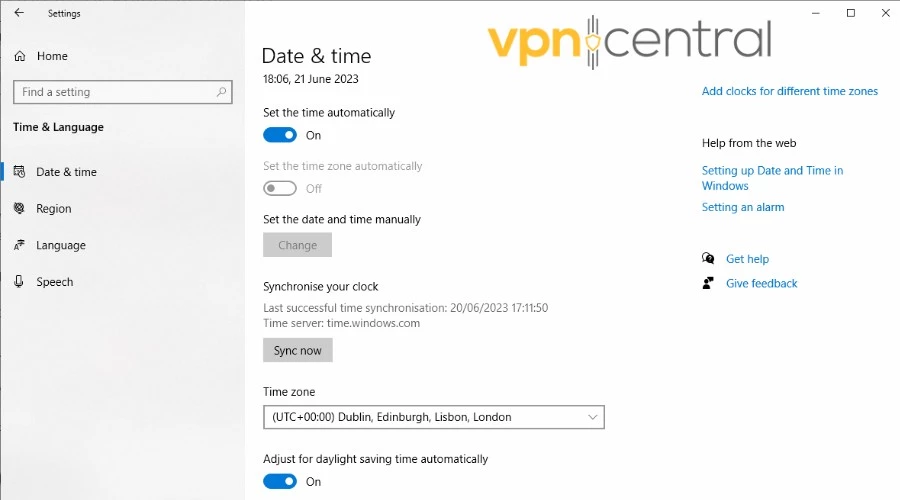Viewport: 900px width, 500px height.
Task: Open Speech settings page
Action: pos(55,282)
